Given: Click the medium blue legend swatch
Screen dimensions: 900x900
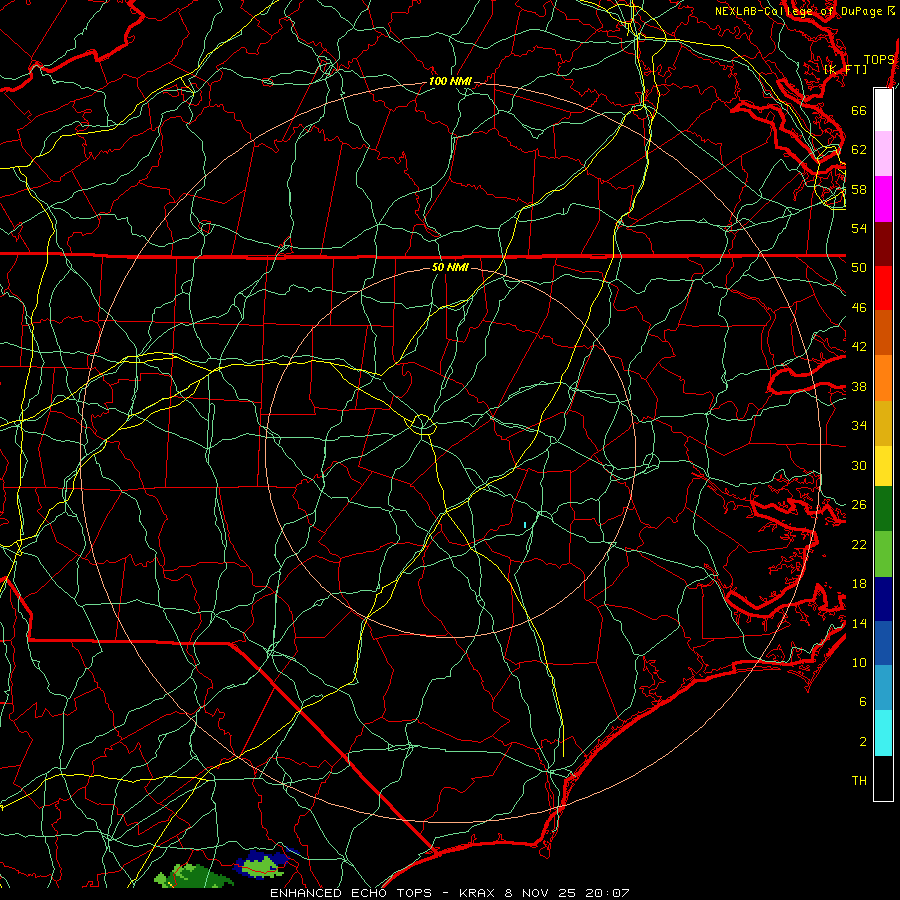Looking at the screenshot, I should pos(883,643).
